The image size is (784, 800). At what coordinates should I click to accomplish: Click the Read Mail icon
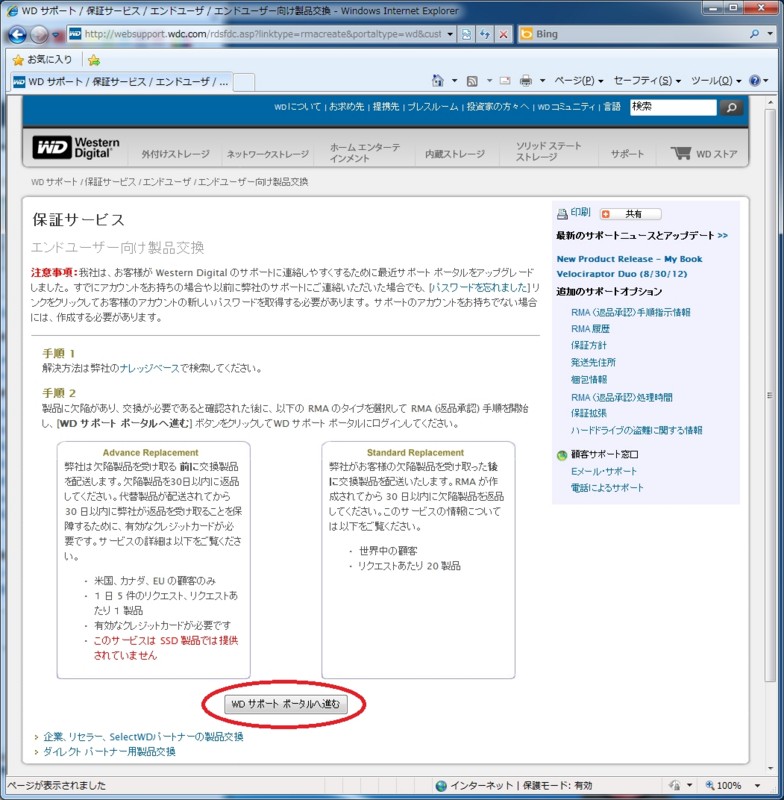tap(505, 81)
